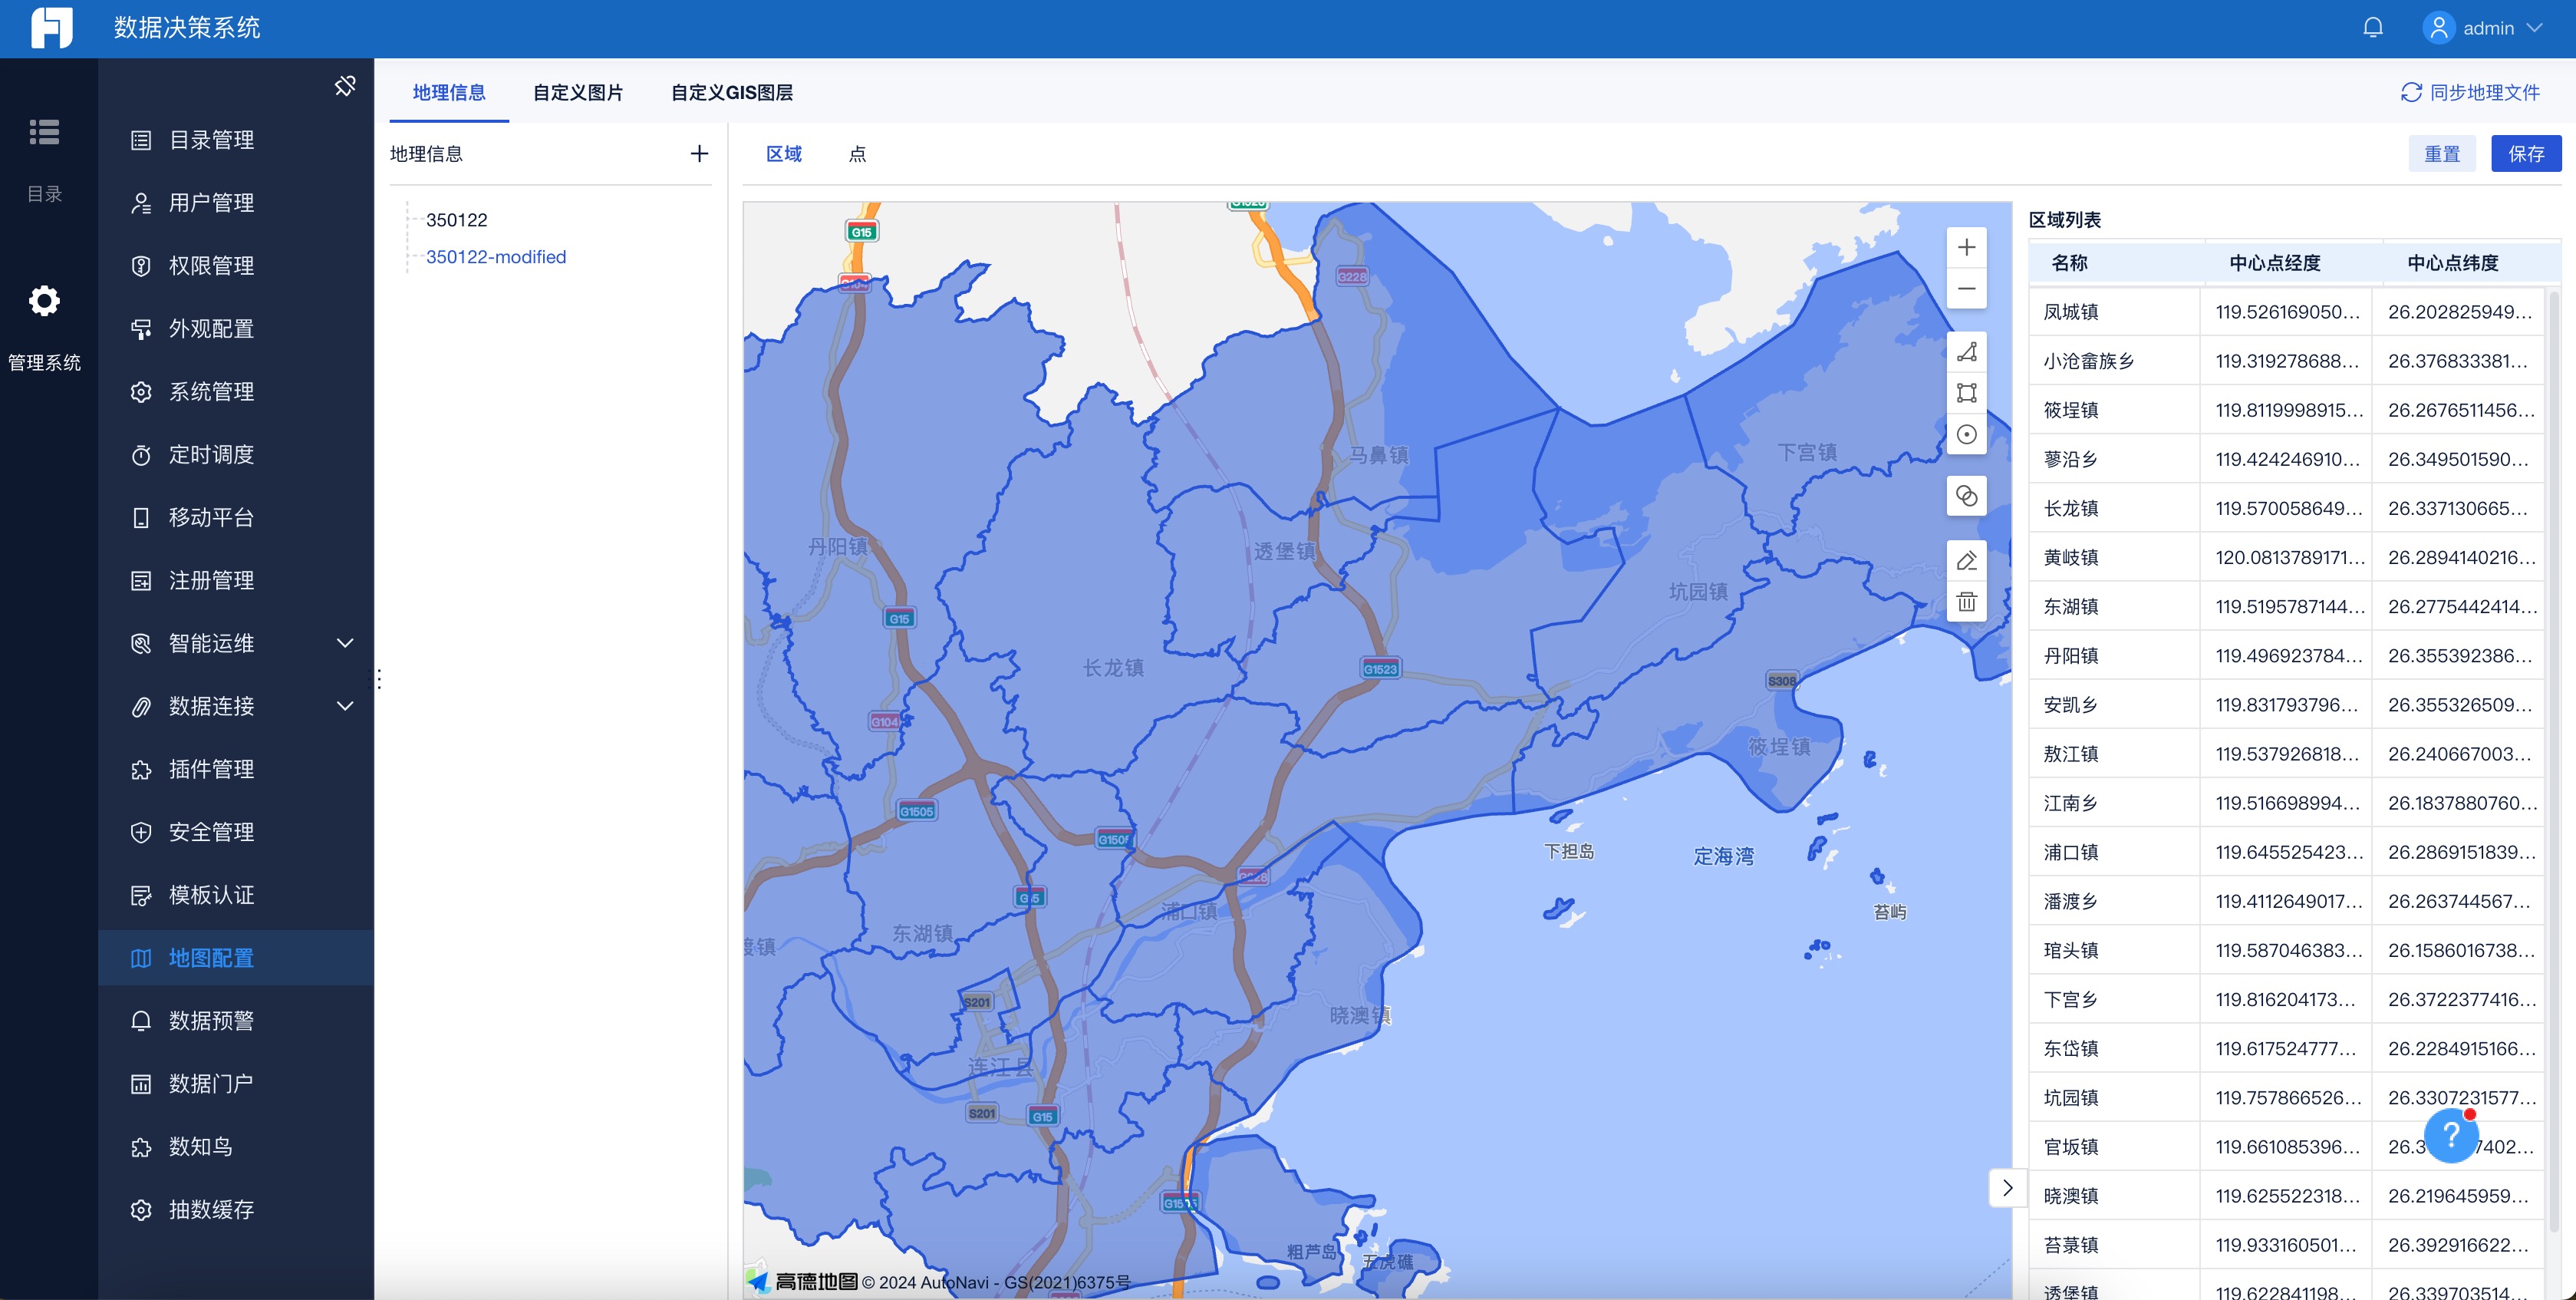
Task: Click the 保存 button
Action: coord(2525,154)
